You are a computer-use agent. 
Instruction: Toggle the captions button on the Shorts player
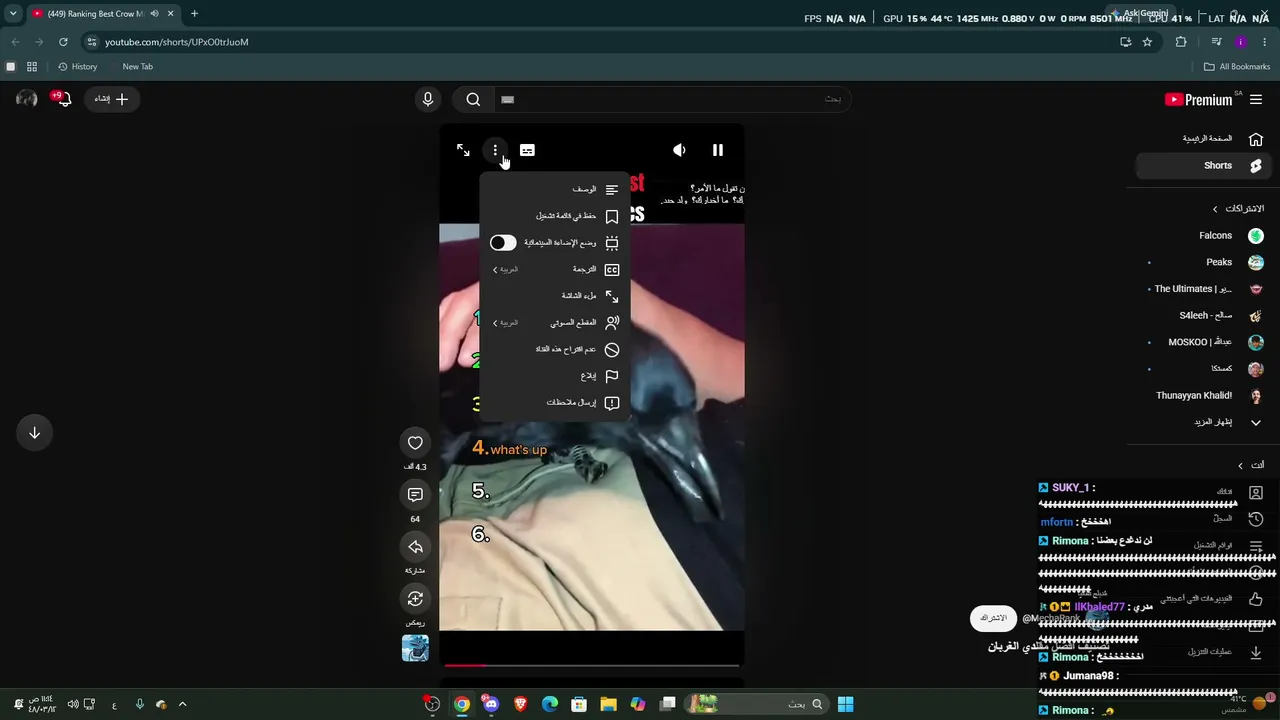click(527, 150)
